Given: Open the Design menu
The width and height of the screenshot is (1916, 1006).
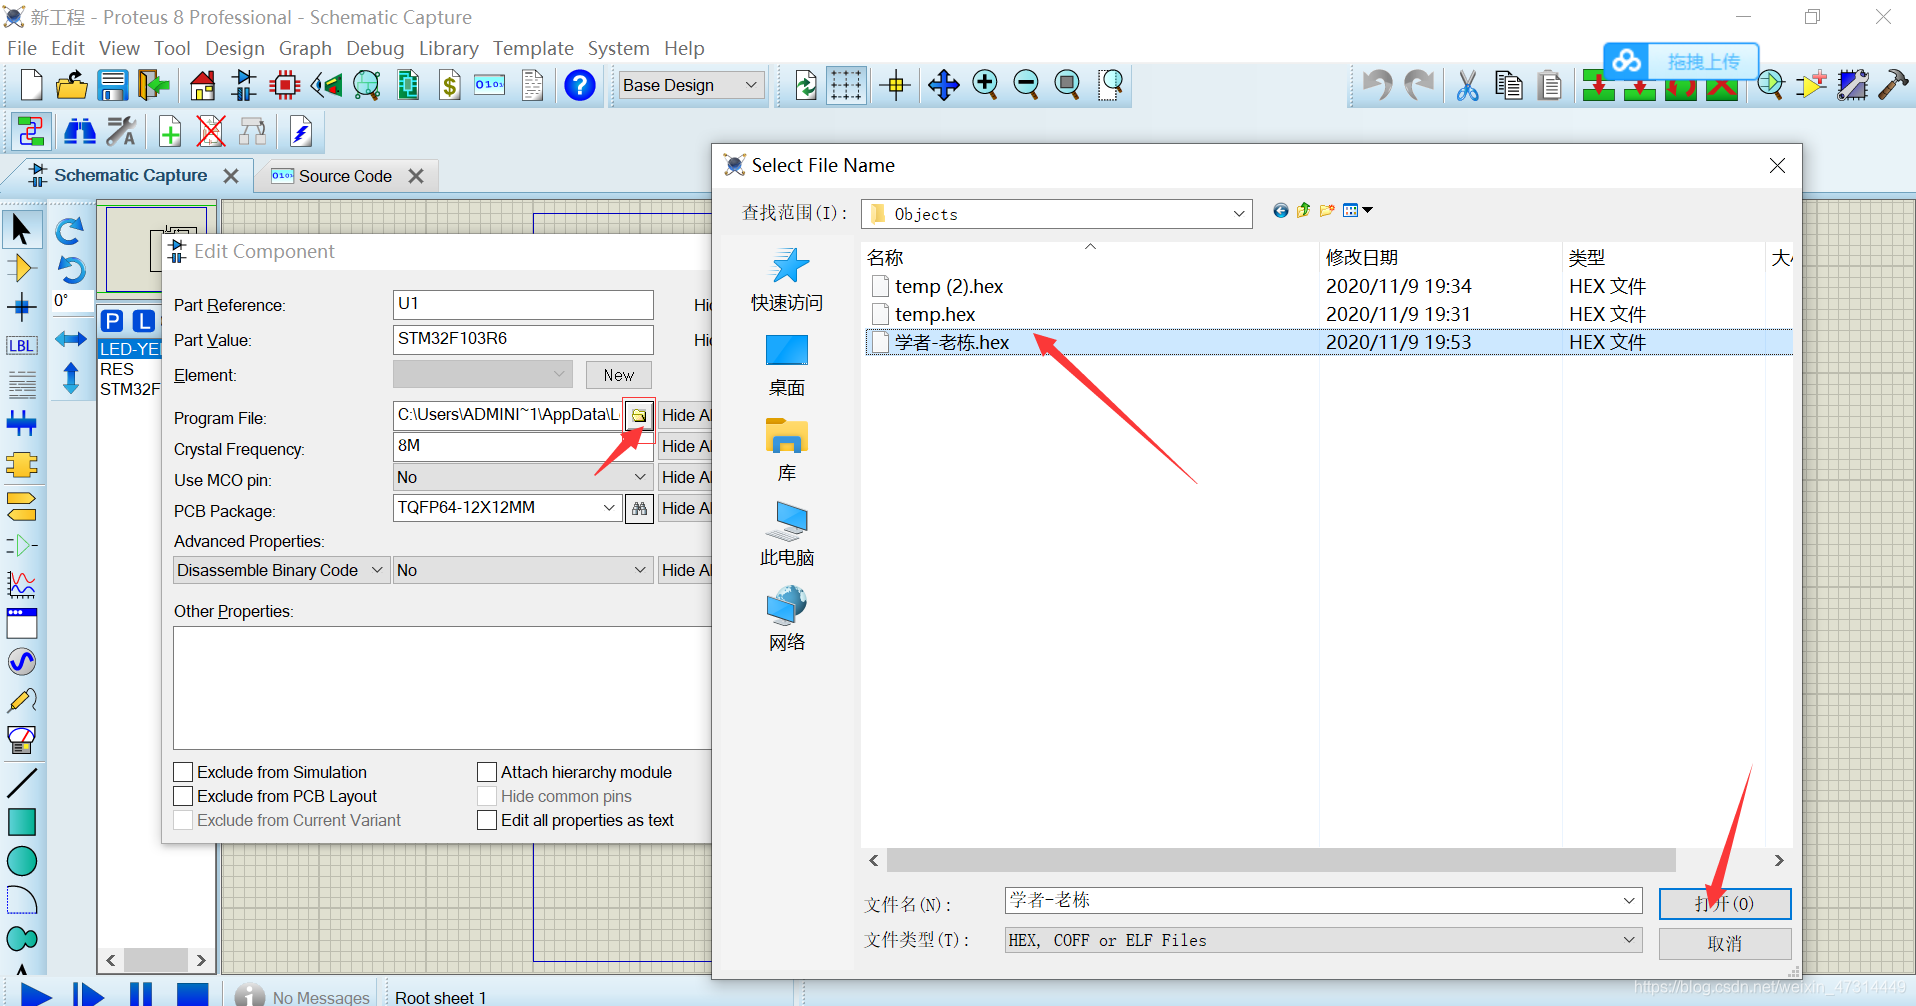Looking at the screenshot, I should pyautogui.click(x=235, y=48).
